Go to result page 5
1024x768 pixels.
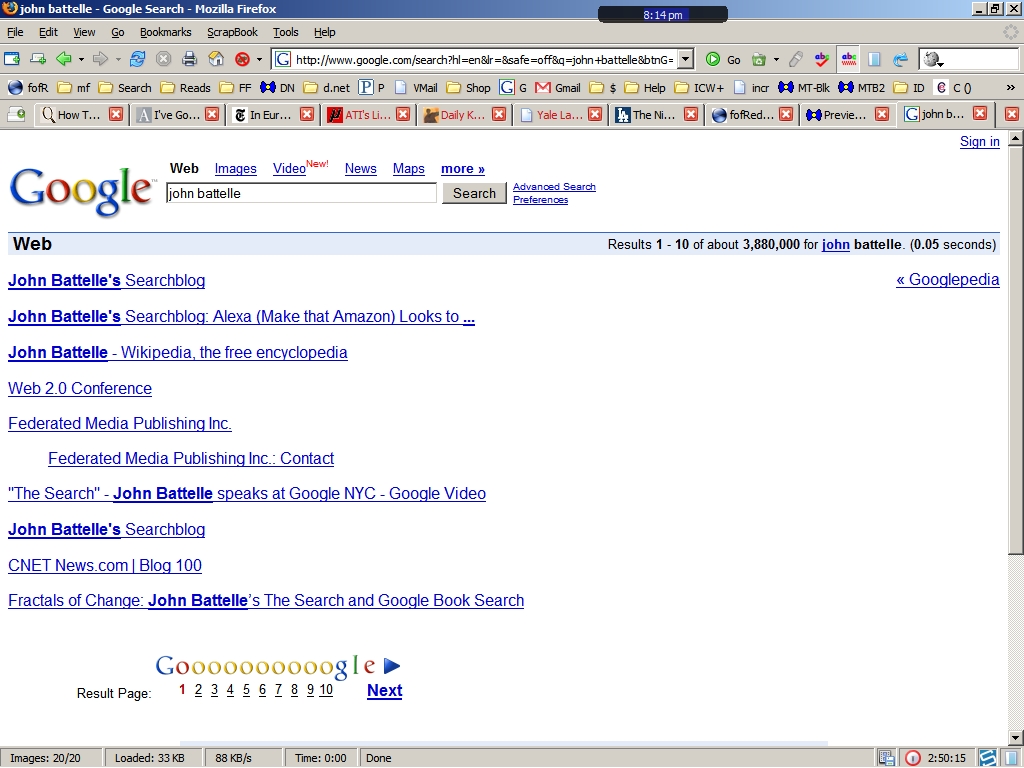point(246,690)
